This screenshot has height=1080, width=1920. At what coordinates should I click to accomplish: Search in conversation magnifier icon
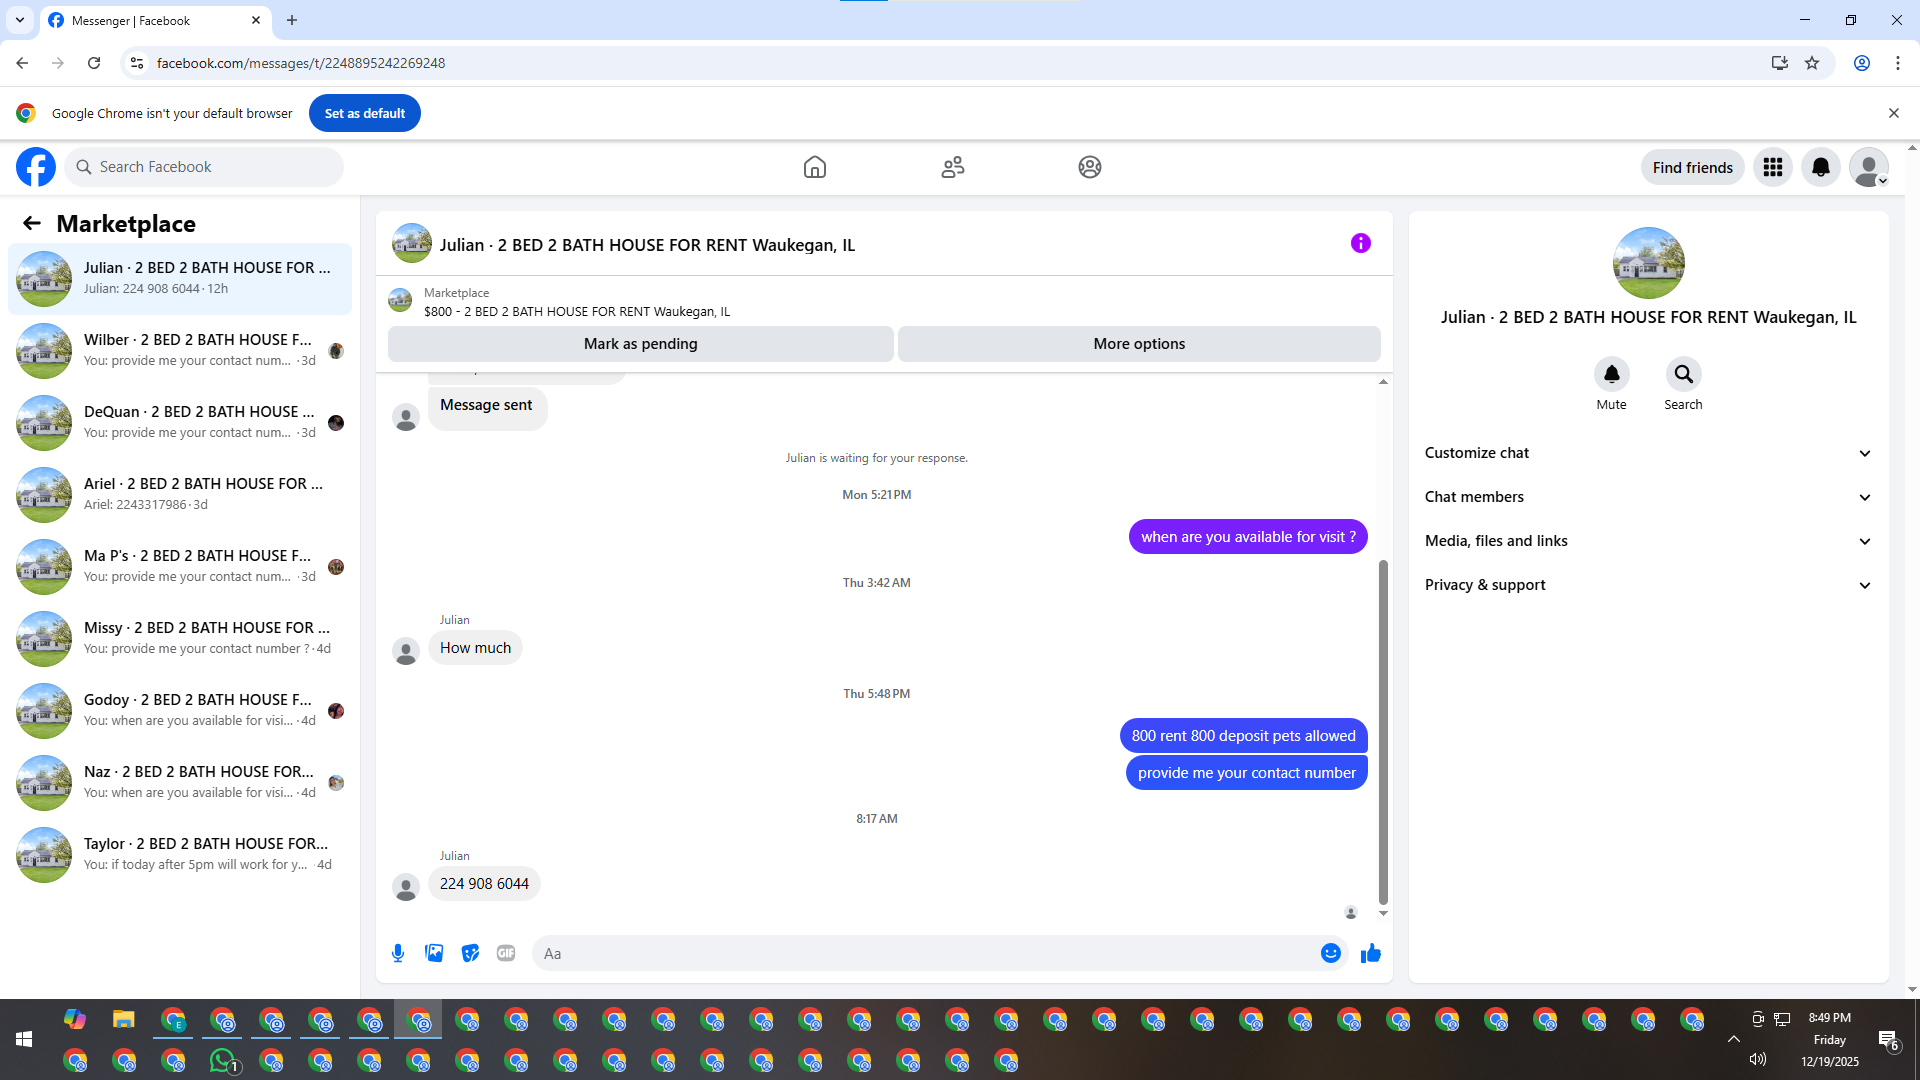click(1683, 374)
